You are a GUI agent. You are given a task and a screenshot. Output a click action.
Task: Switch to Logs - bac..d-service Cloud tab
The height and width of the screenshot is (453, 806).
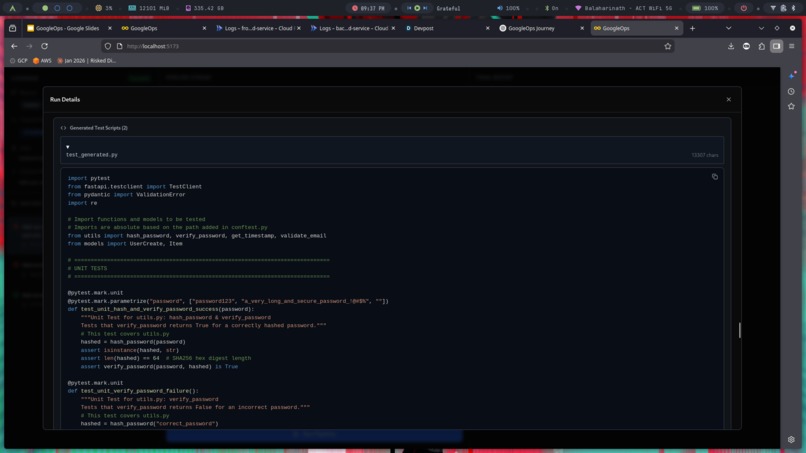(352, 28)
